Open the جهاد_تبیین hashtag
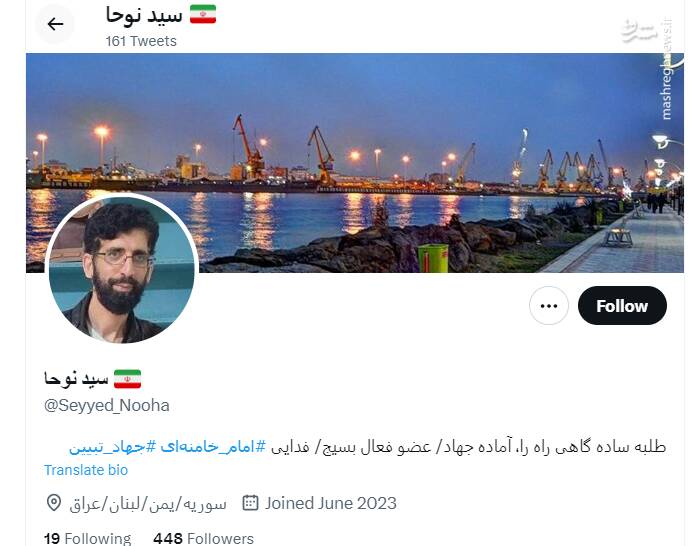Screen dimensions: 691x546 tap(113, 447)
